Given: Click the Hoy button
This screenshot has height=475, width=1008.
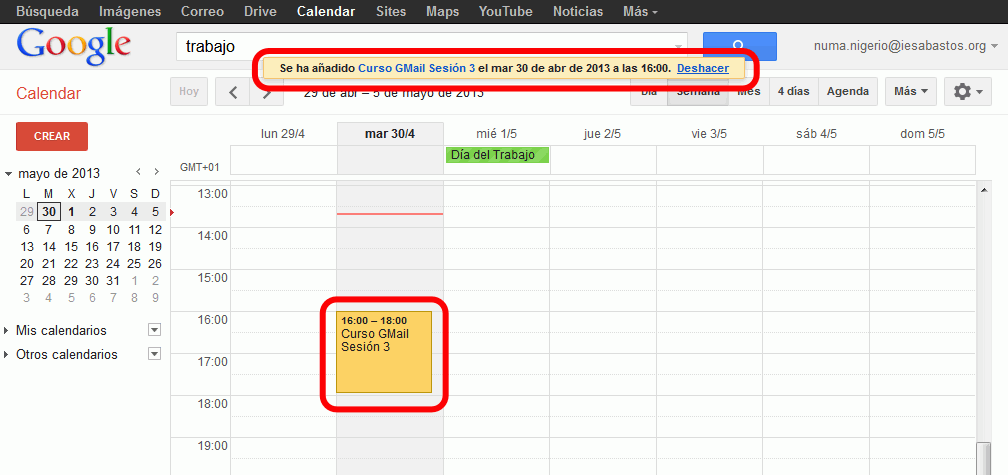Looking at the screenshot, I should pos(189,92).
